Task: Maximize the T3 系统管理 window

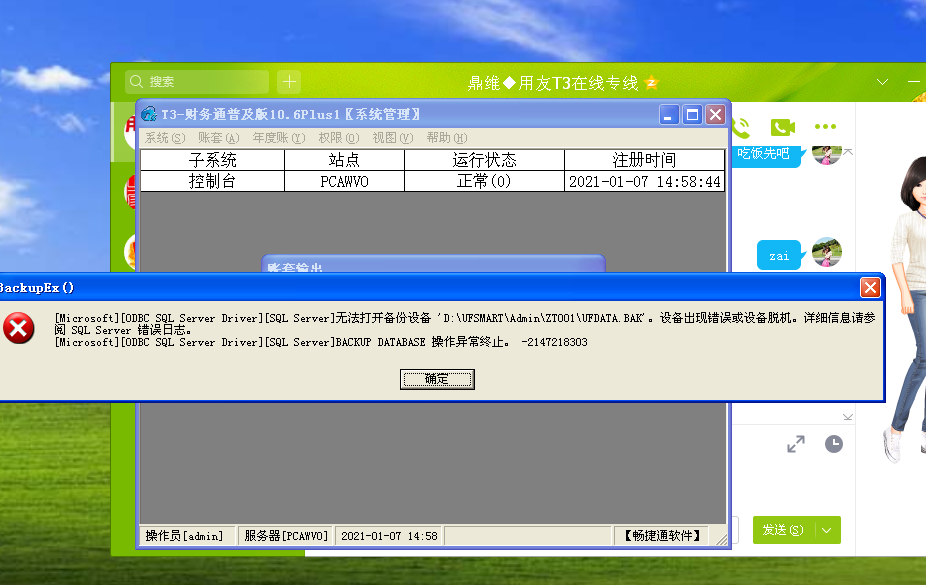Action: coord(692,115)
